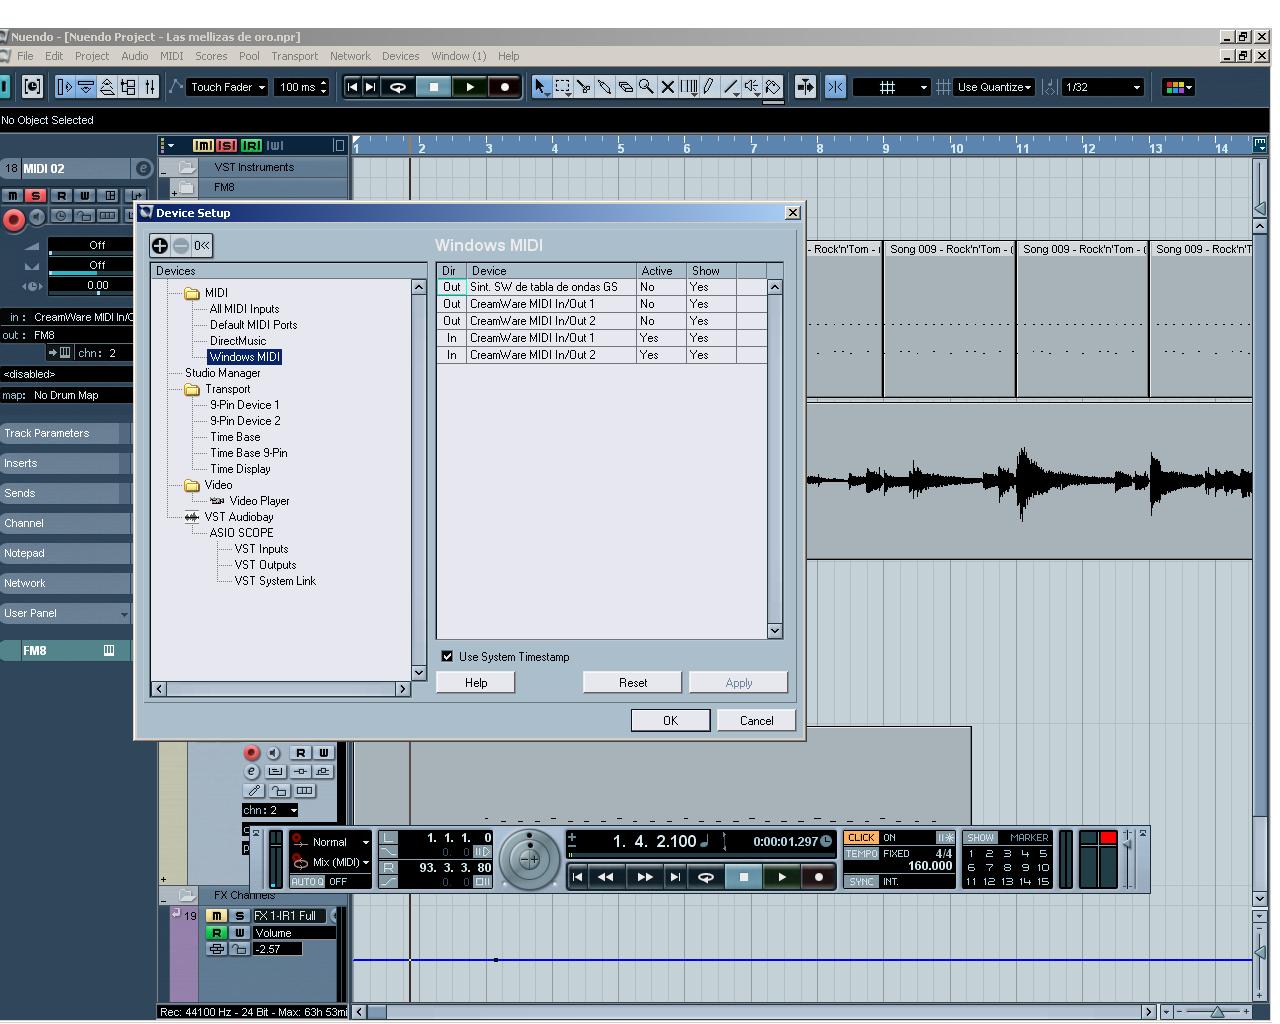The width and height of the screenshot is (1280, 1024).
Task: Click the transport panel Play button
Action: click(x=781, y=877)
